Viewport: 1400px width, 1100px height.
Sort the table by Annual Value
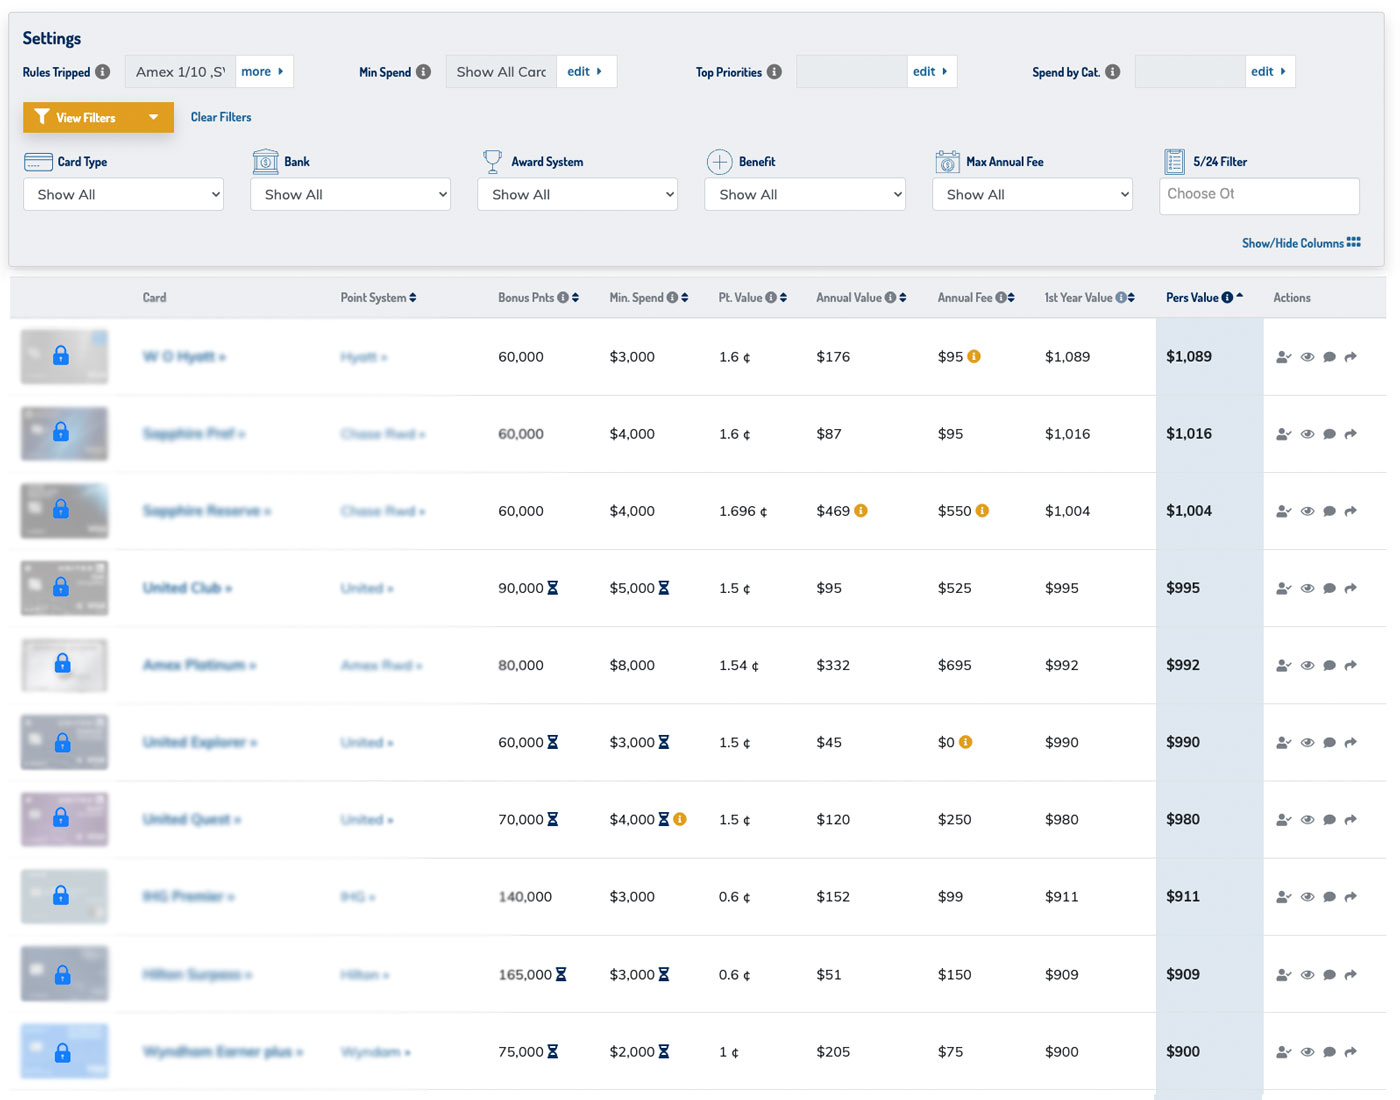[902, 297]
